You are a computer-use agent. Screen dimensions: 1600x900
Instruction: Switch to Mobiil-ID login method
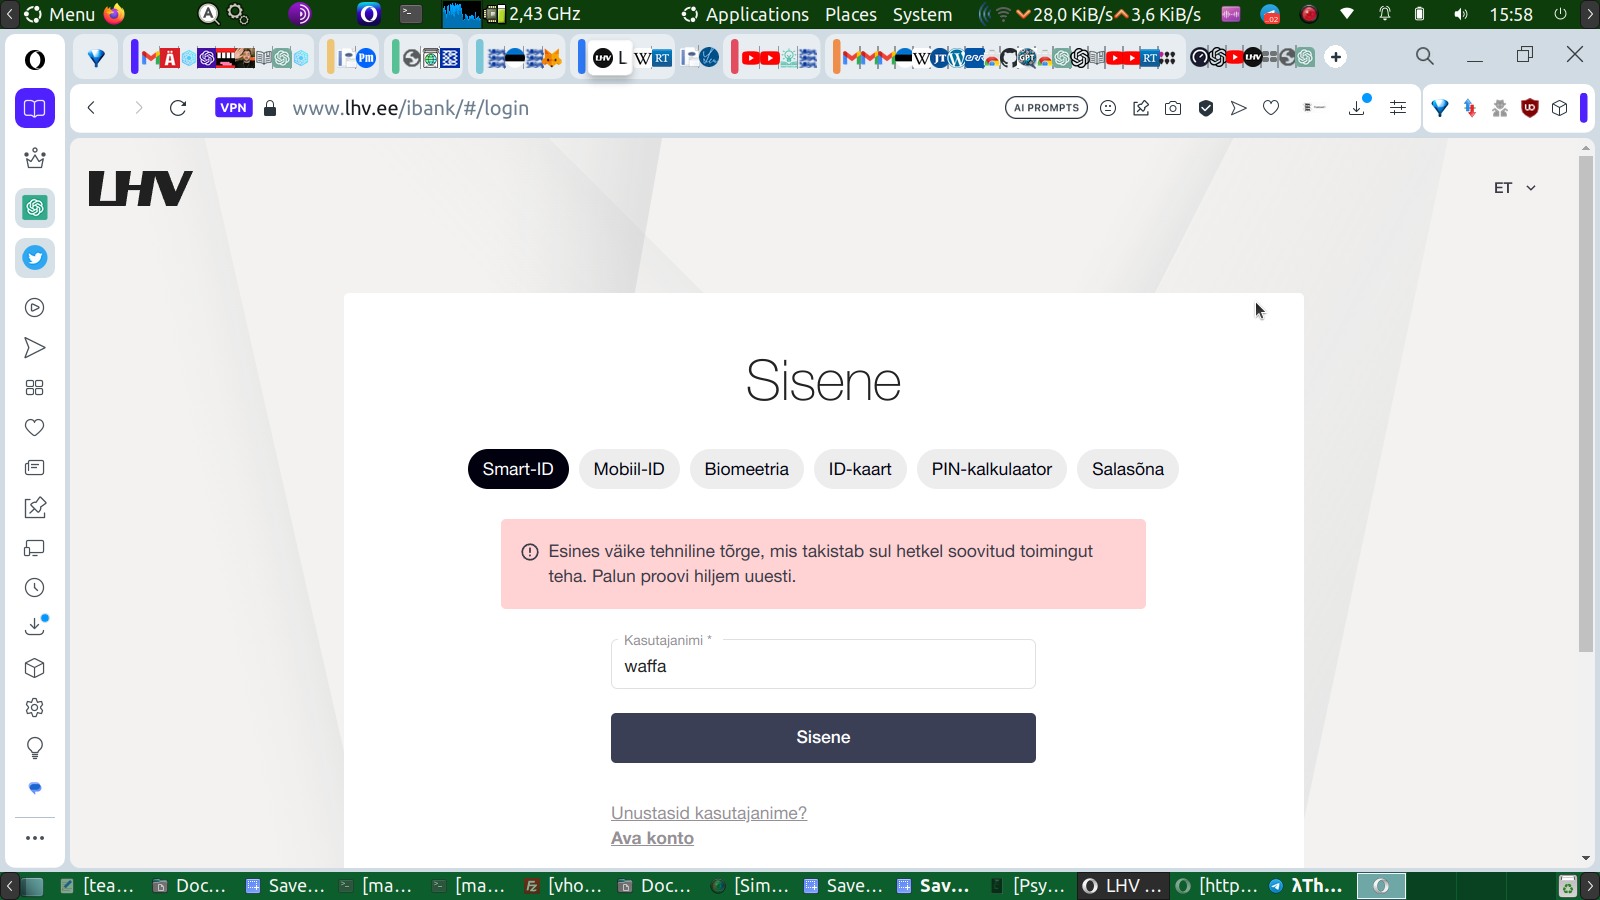tap(629, 469)
